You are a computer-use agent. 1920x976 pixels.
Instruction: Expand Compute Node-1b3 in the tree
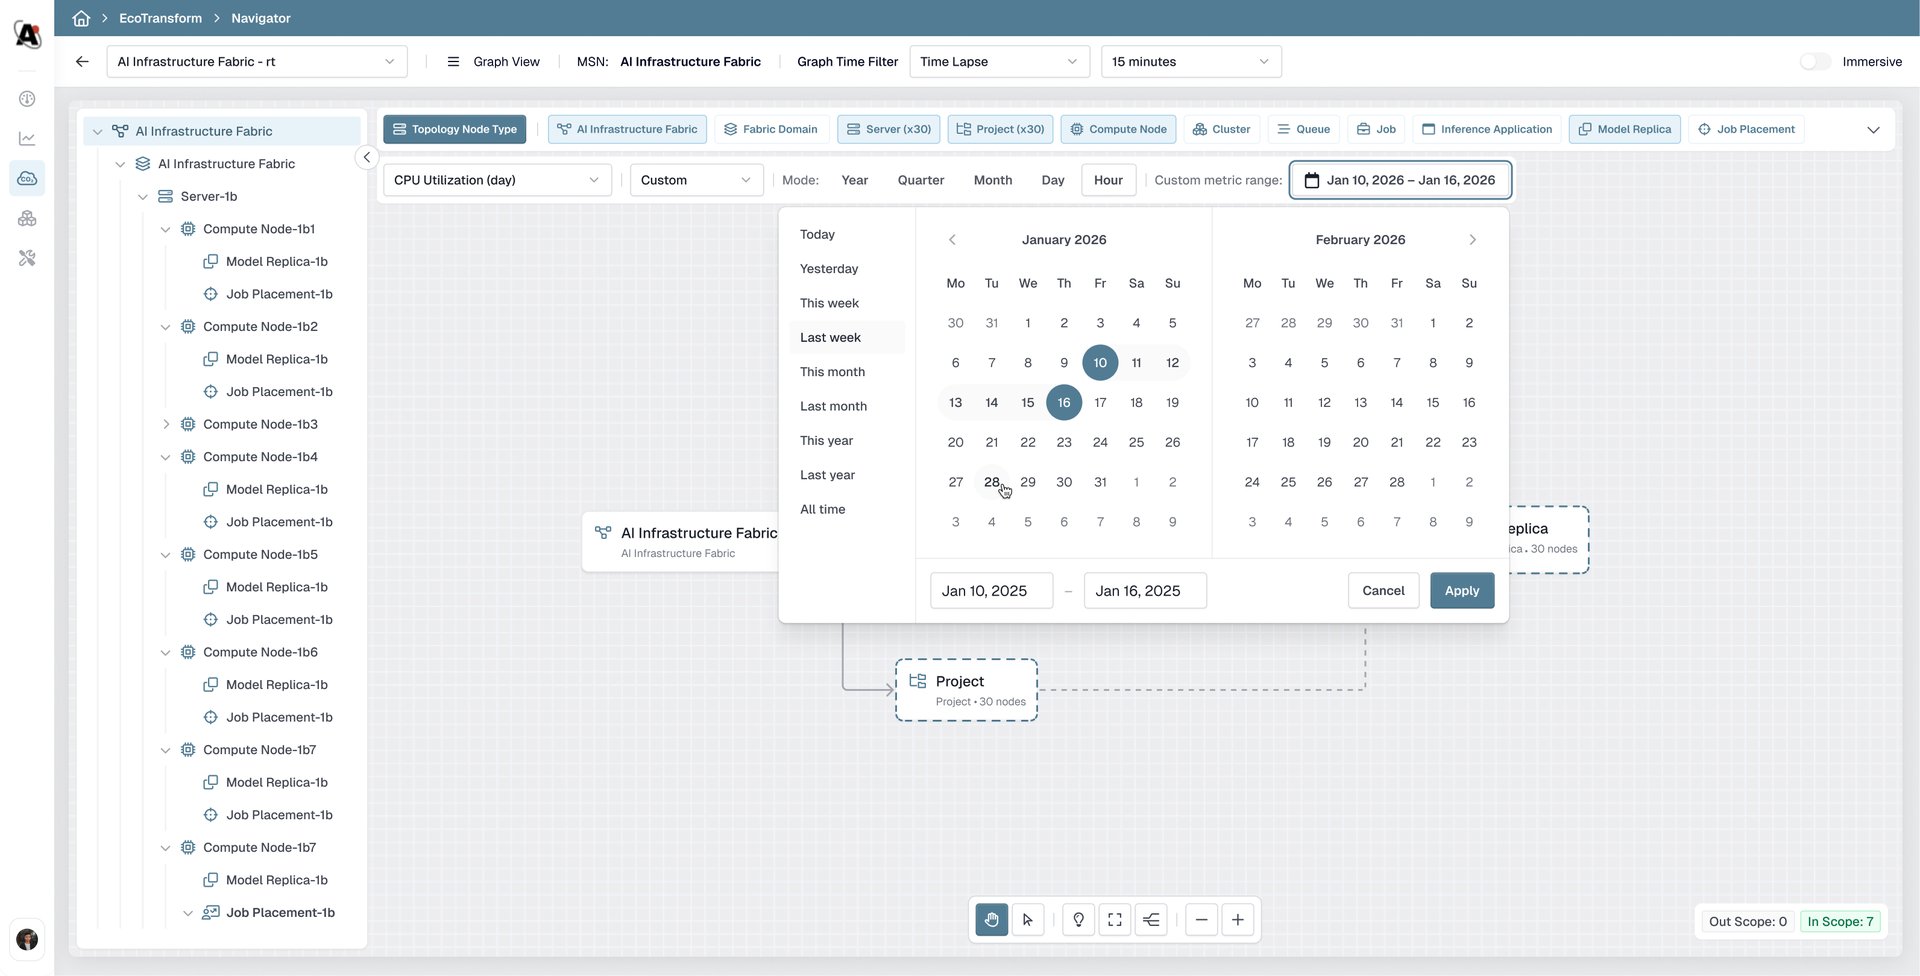tap(166, 424)
